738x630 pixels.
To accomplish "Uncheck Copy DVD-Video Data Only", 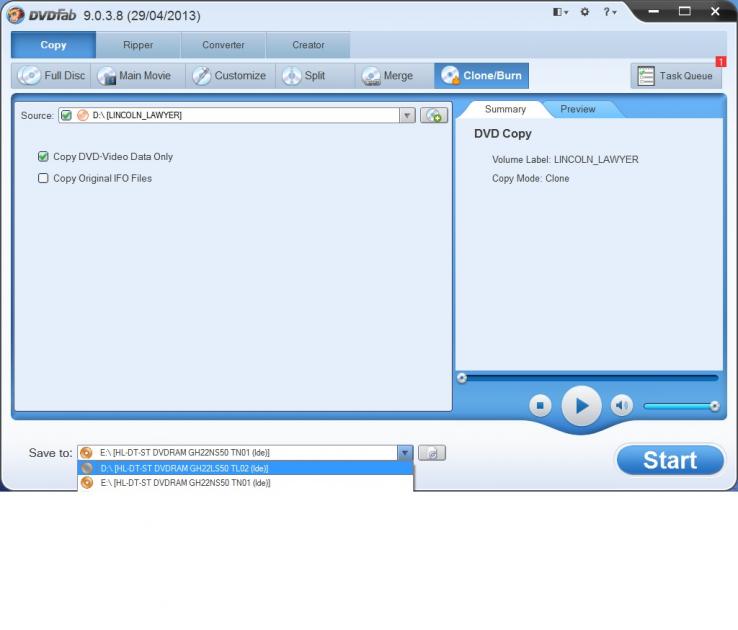I will click(43, 156).
